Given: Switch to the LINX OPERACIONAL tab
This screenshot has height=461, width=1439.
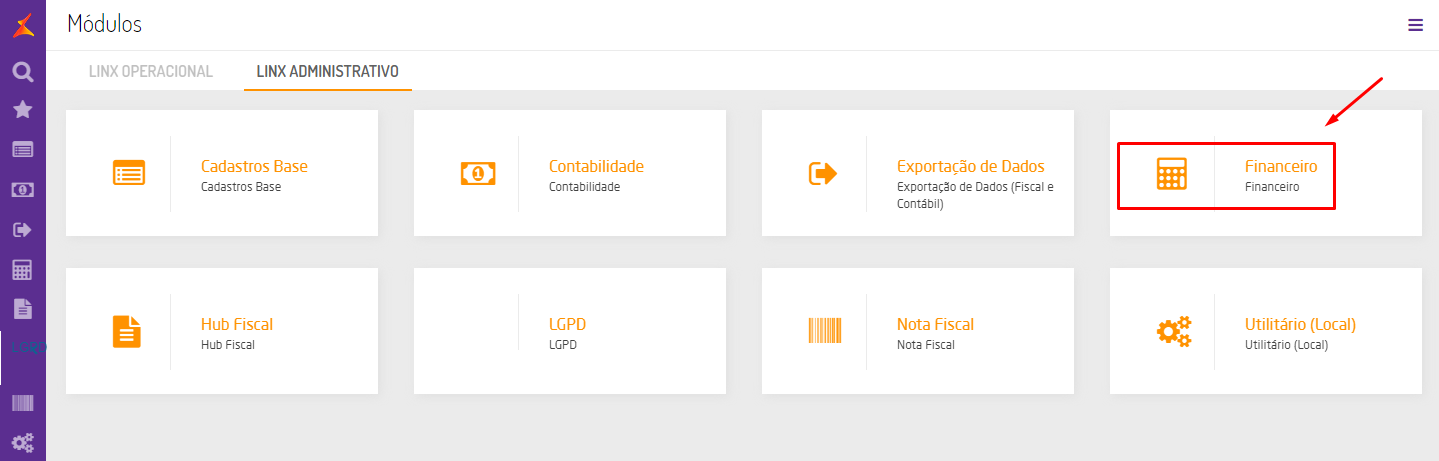Looking at the screenshot, I should point(151,71).
